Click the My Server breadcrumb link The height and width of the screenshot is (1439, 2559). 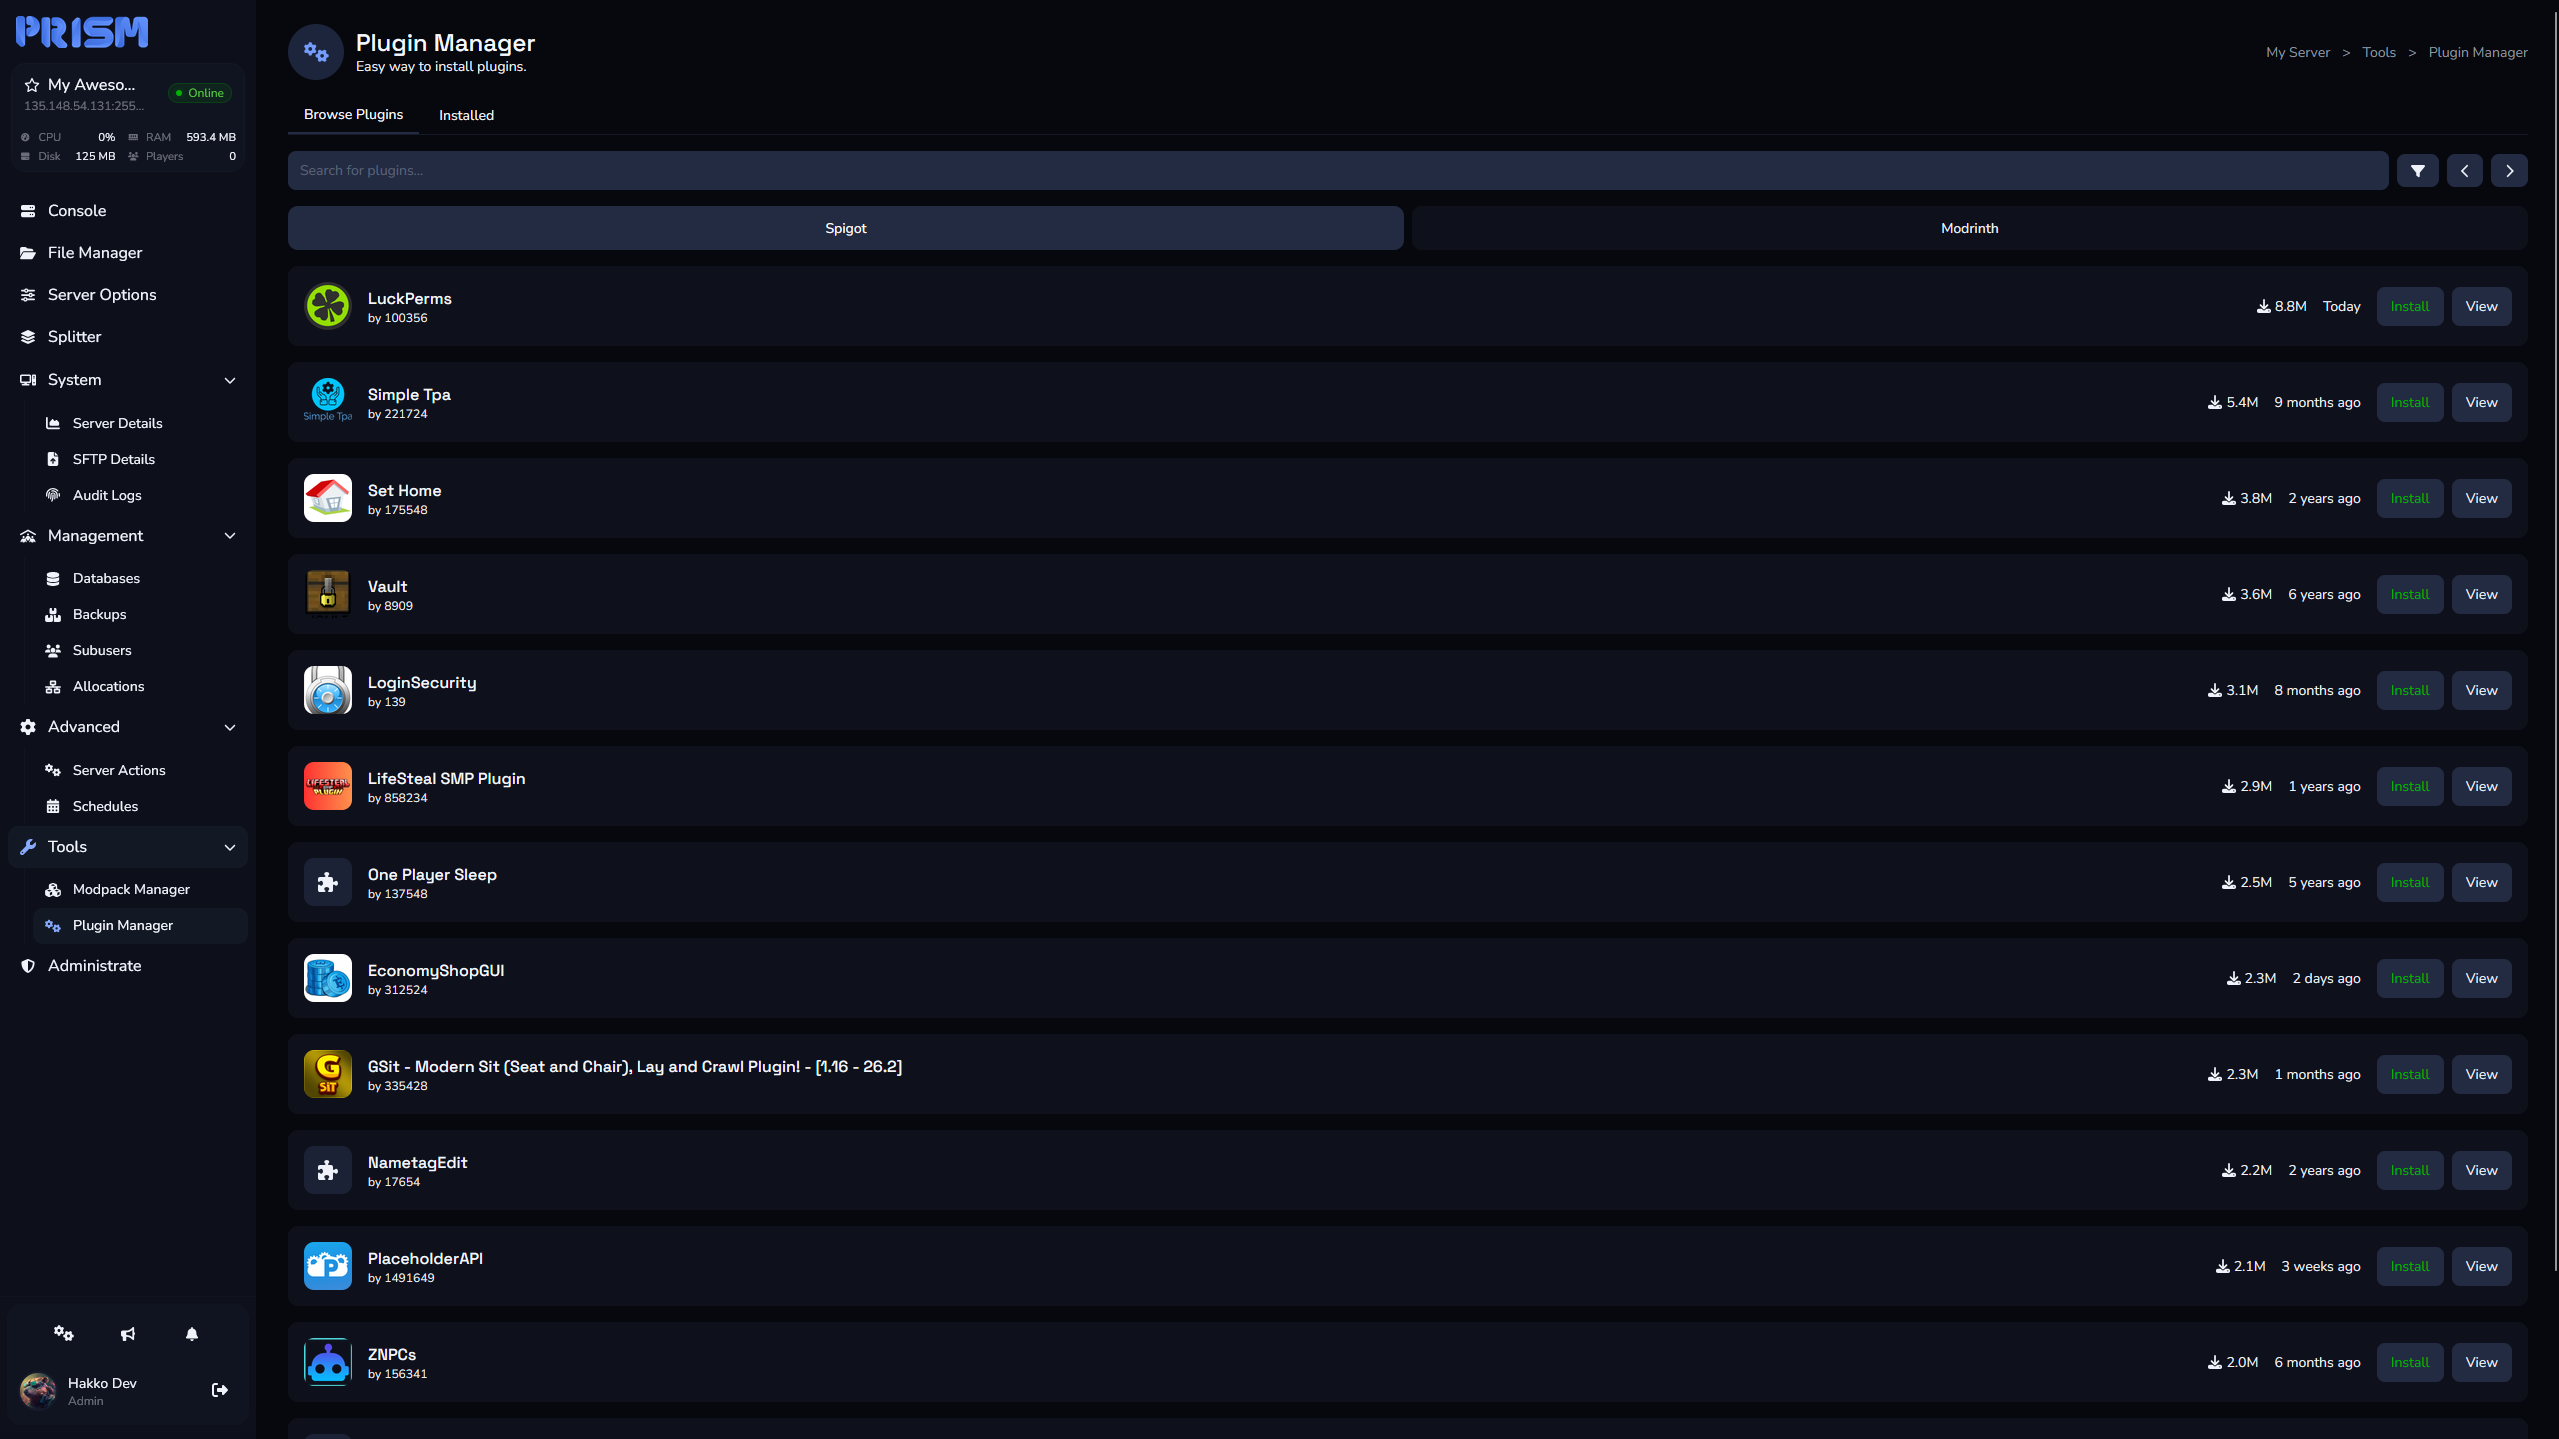click(2297, 52)
